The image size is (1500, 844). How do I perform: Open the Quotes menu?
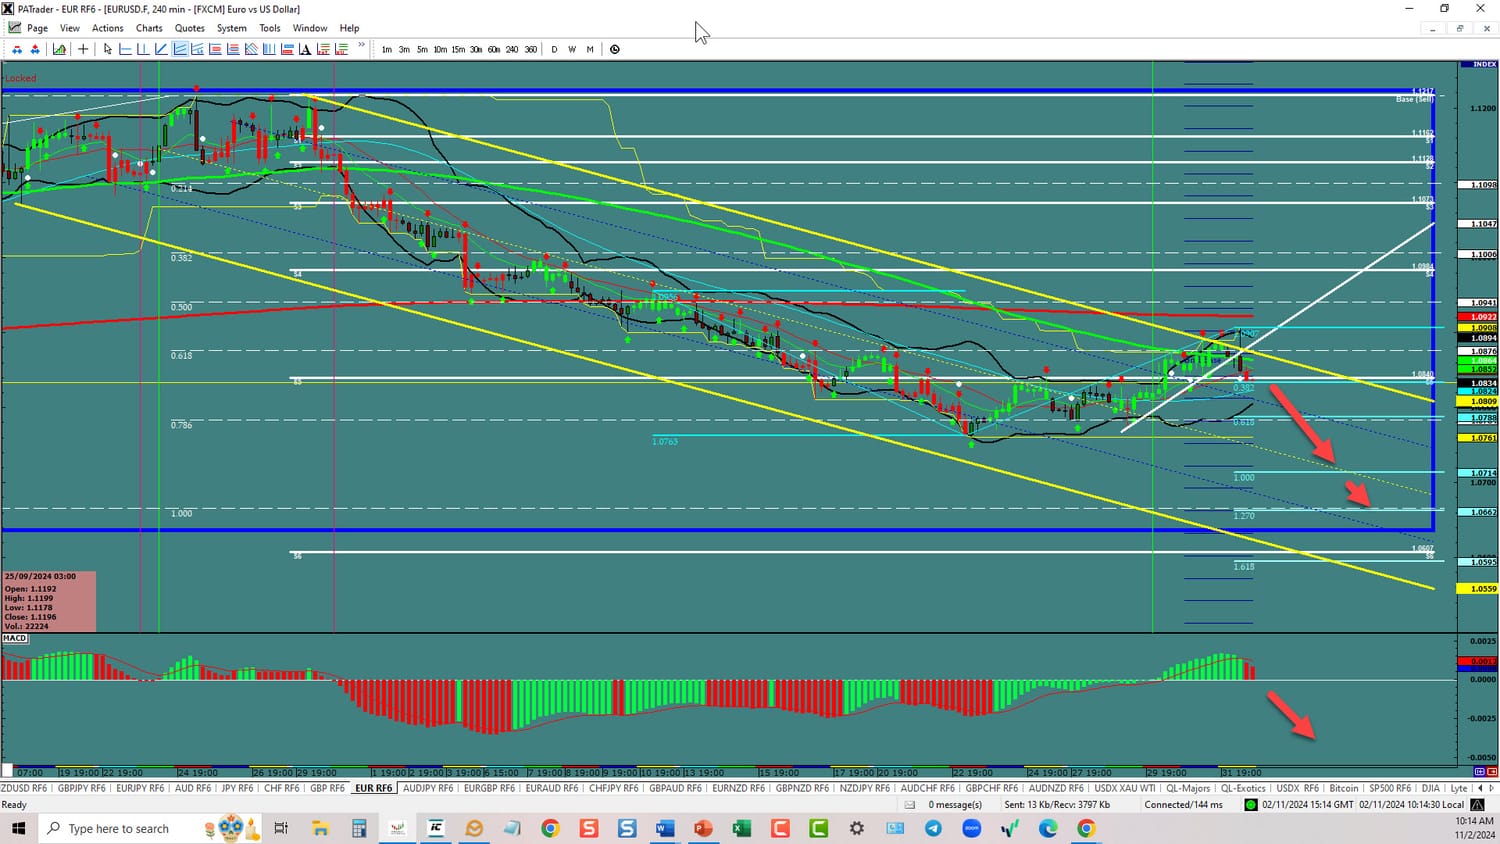pos(190,28)
